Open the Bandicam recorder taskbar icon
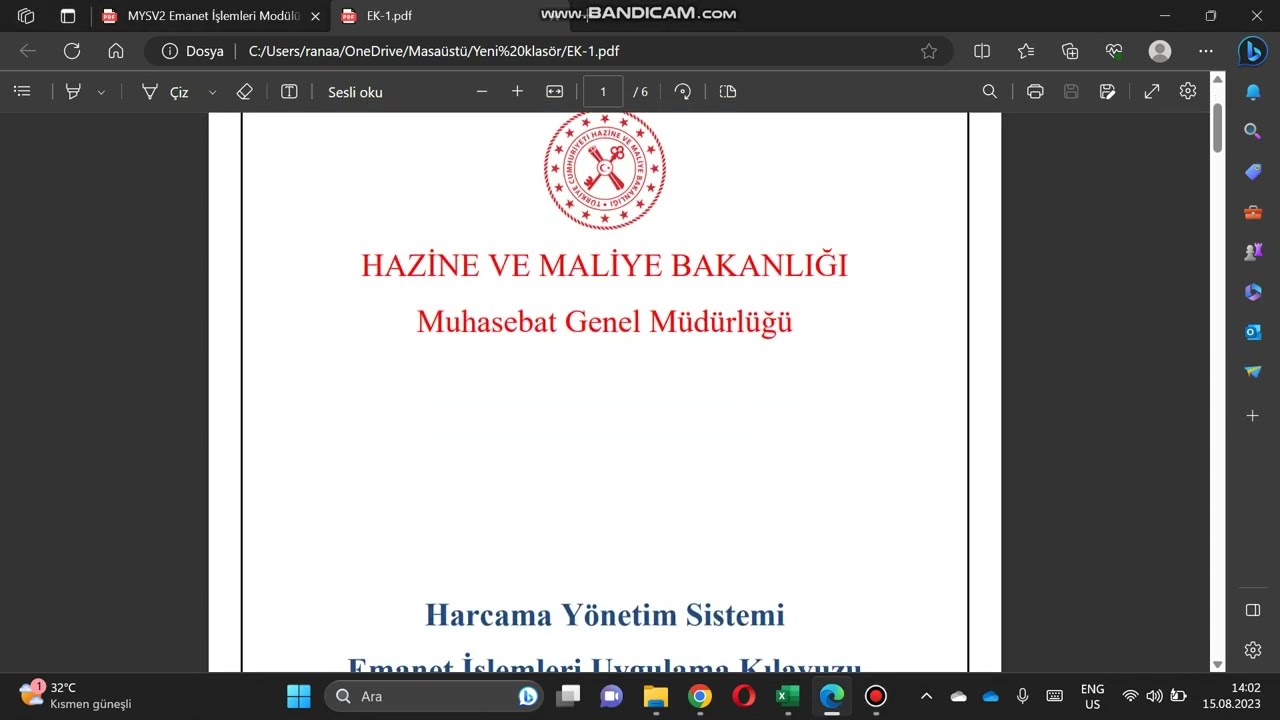 point(876,696)
